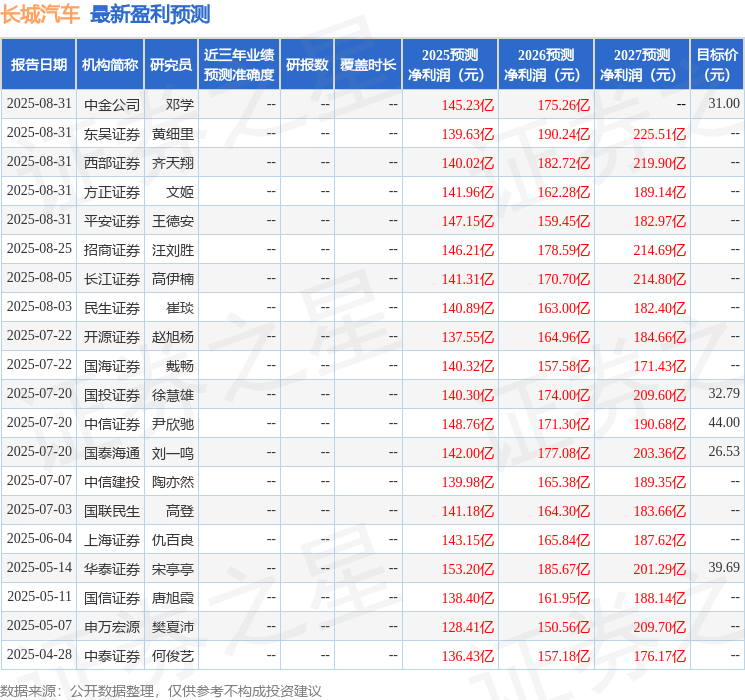Click the 153.20亿 profit value

tap(468, 569)
